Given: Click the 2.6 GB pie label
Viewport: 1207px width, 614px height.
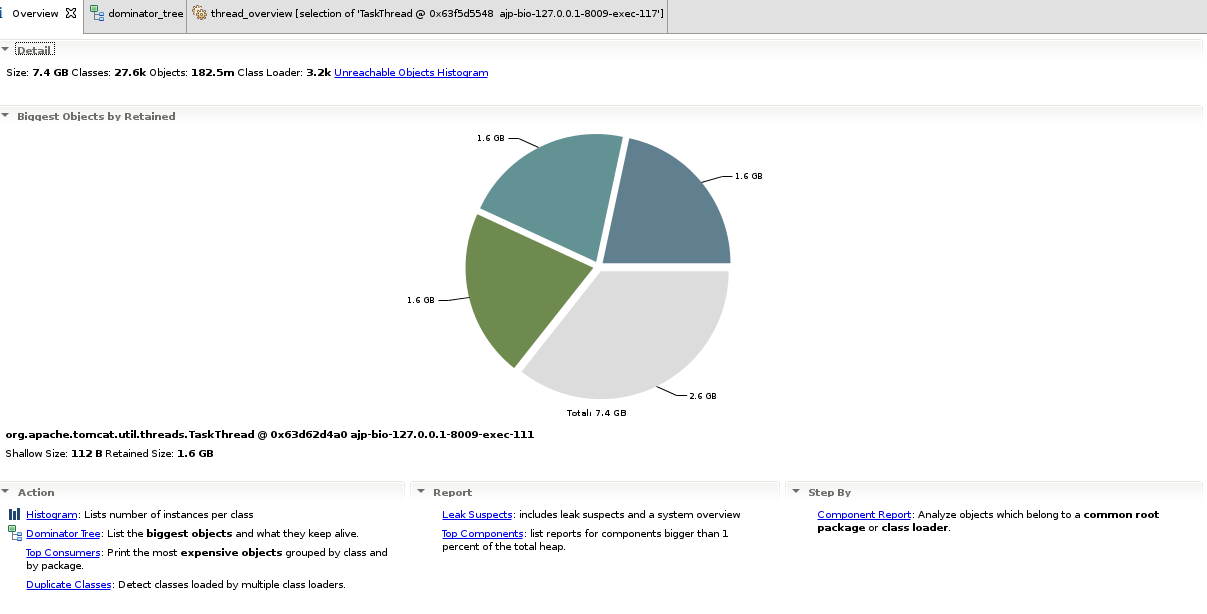Looking at the screenshot, I should tap(703, 396).
